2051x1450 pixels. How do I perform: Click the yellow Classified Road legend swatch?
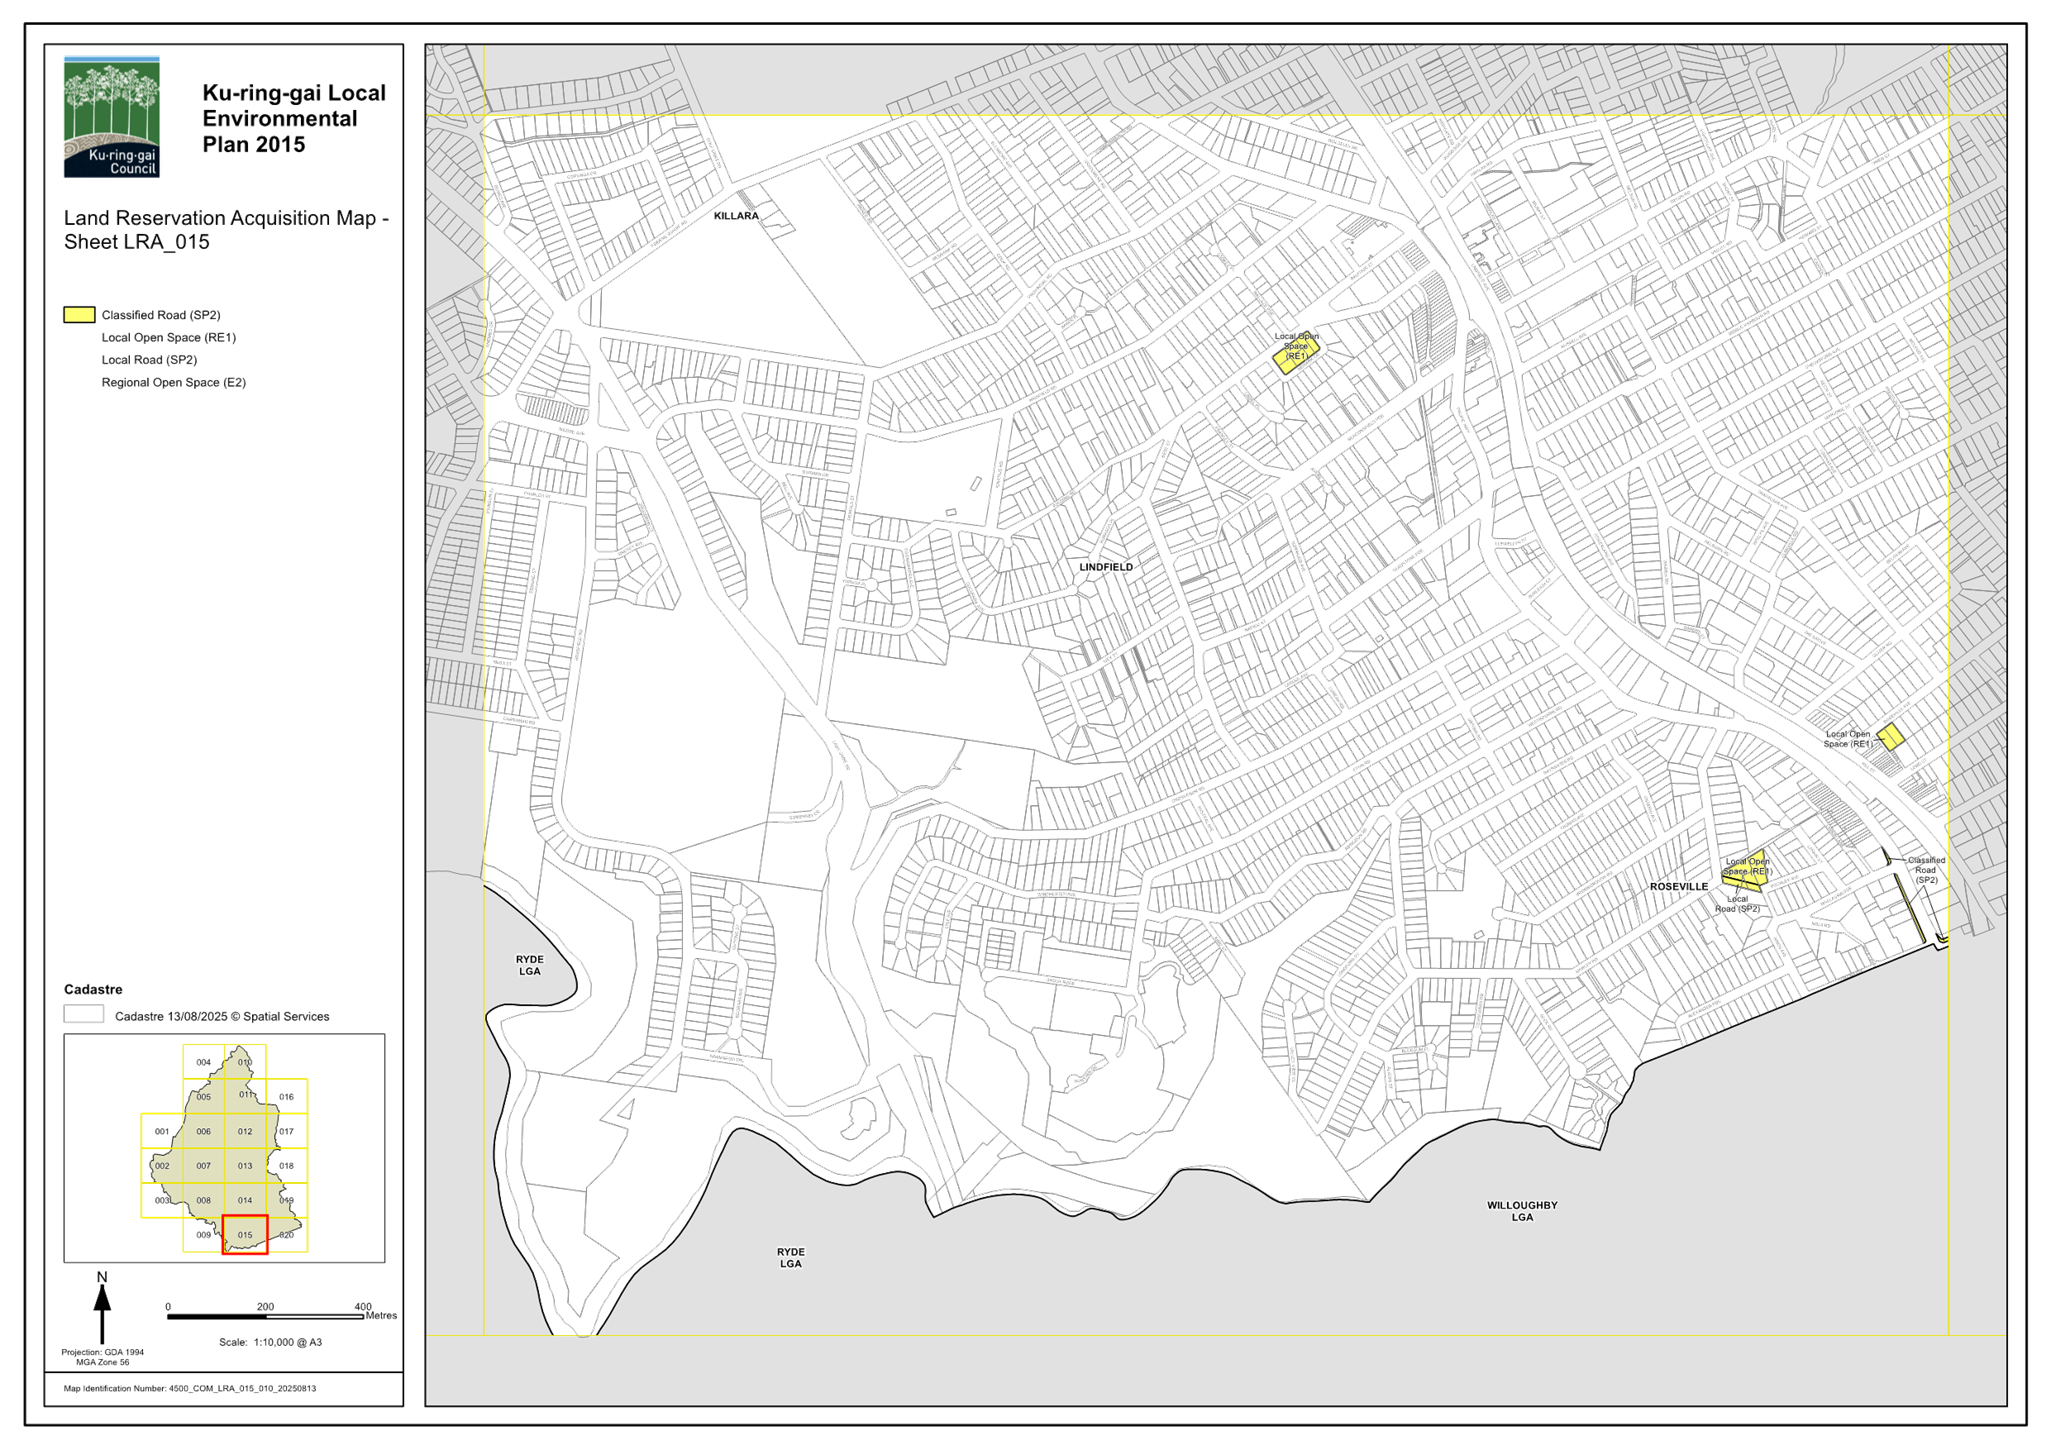click(x=79, y=315)
